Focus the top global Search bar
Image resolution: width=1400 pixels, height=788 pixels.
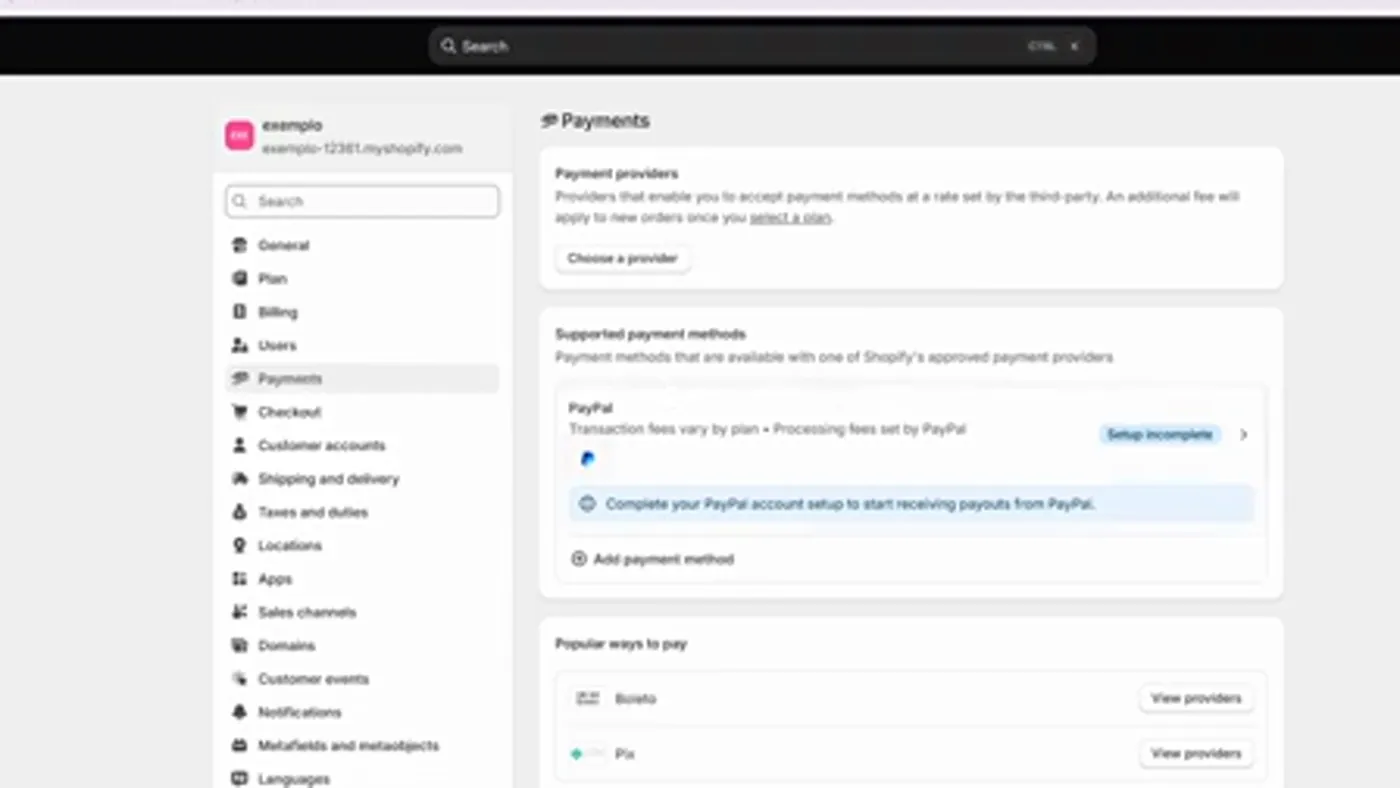762,46
